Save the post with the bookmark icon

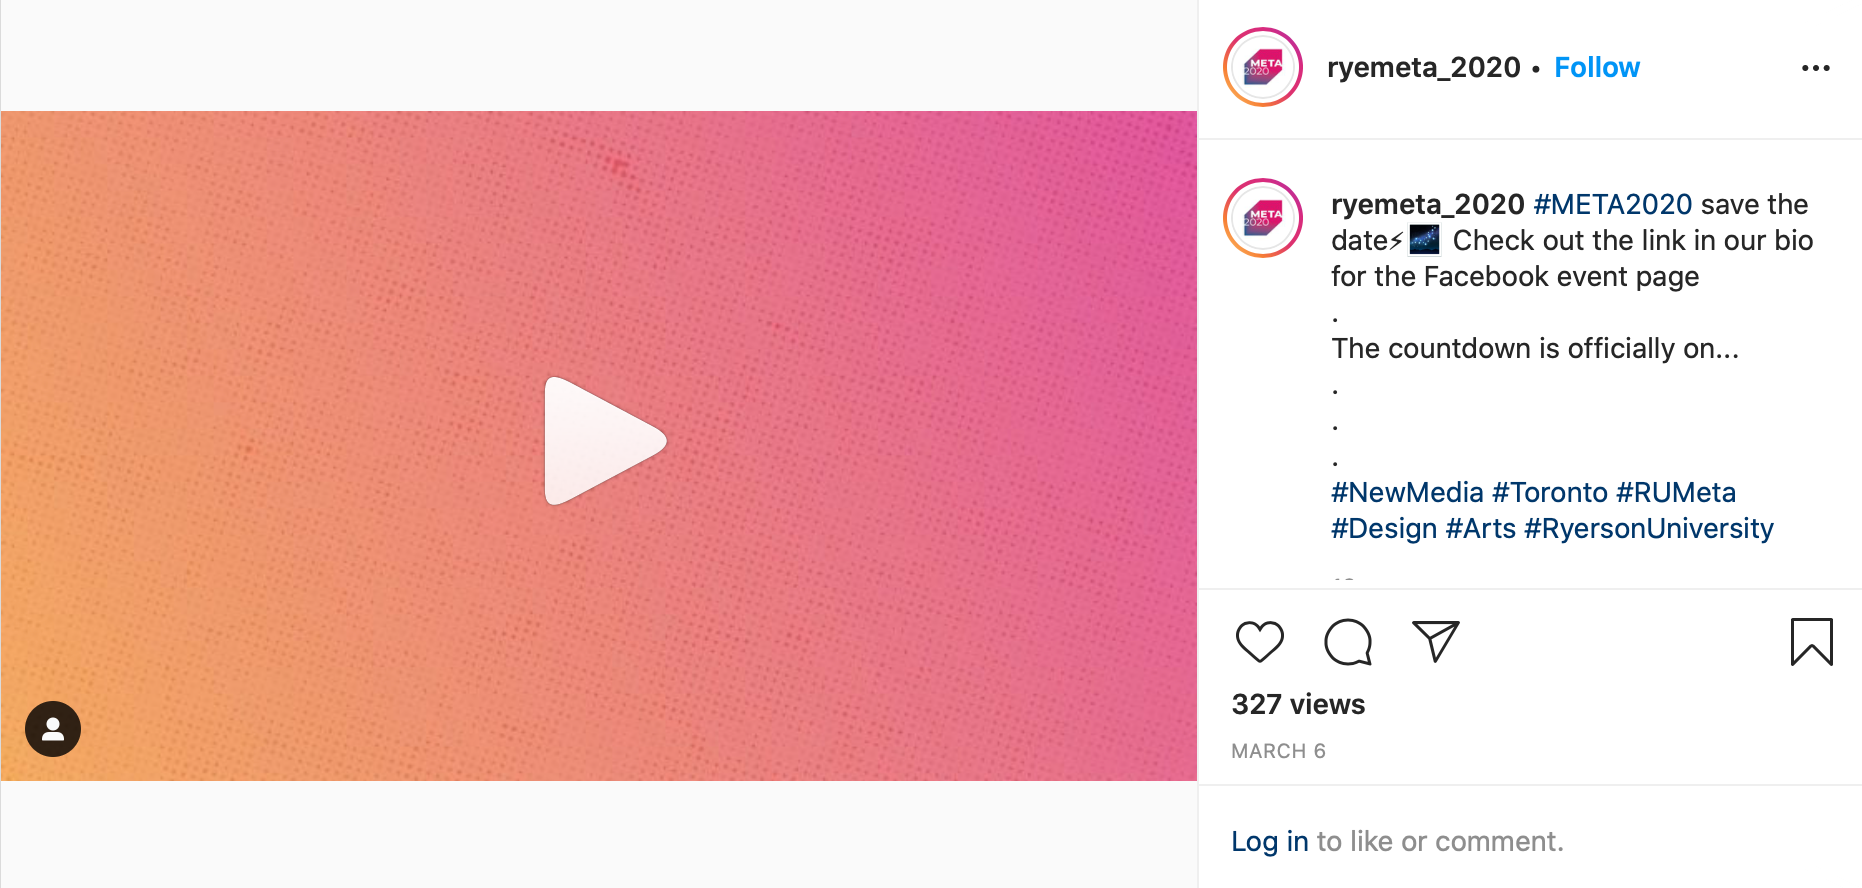coord(1811,642)
